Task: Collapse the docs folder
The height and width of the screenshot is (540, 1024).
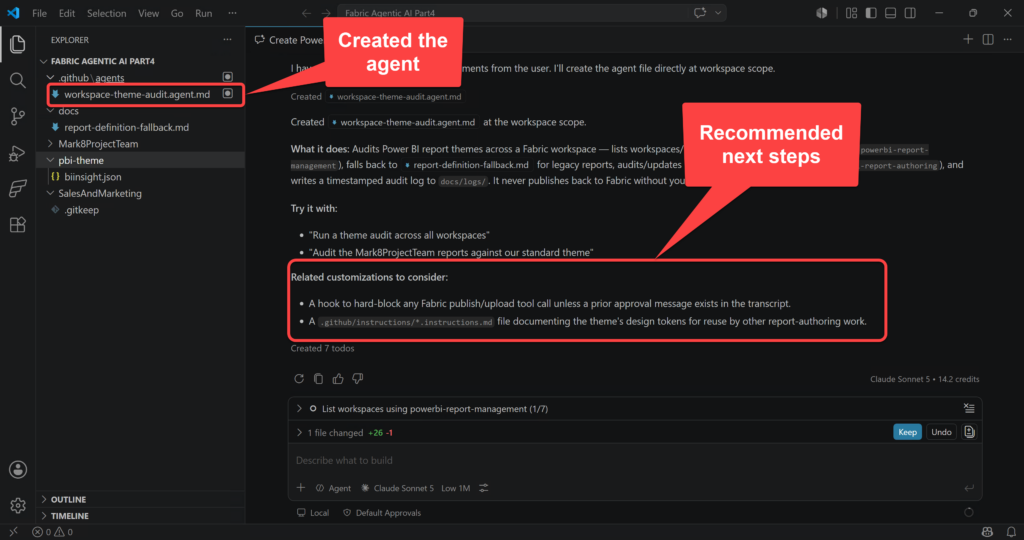Action: [x=50, y=111]
